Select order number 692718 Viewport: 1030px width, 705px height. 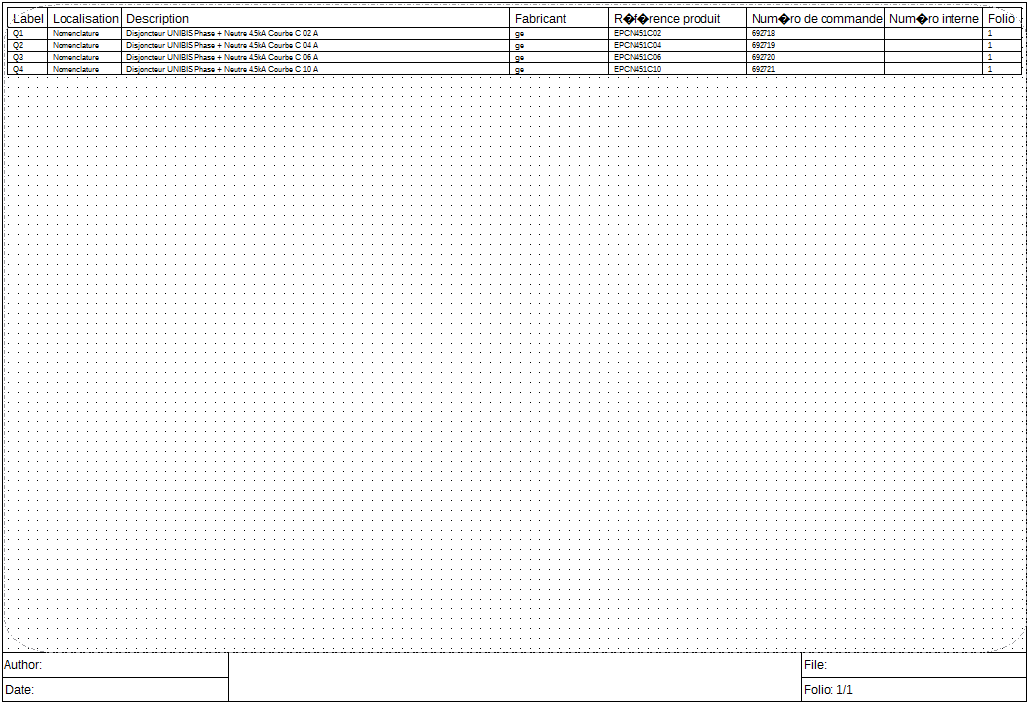763,34
